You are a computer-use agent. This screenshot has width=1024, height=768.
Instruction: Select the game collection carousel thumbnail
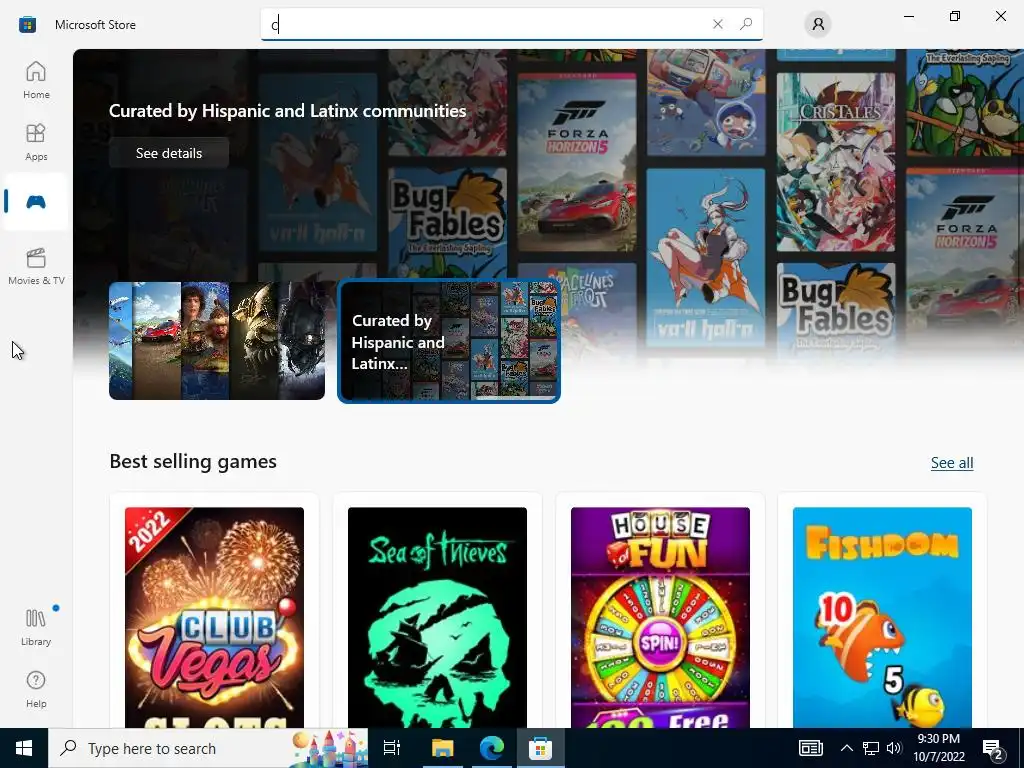[x=217, y=341]
